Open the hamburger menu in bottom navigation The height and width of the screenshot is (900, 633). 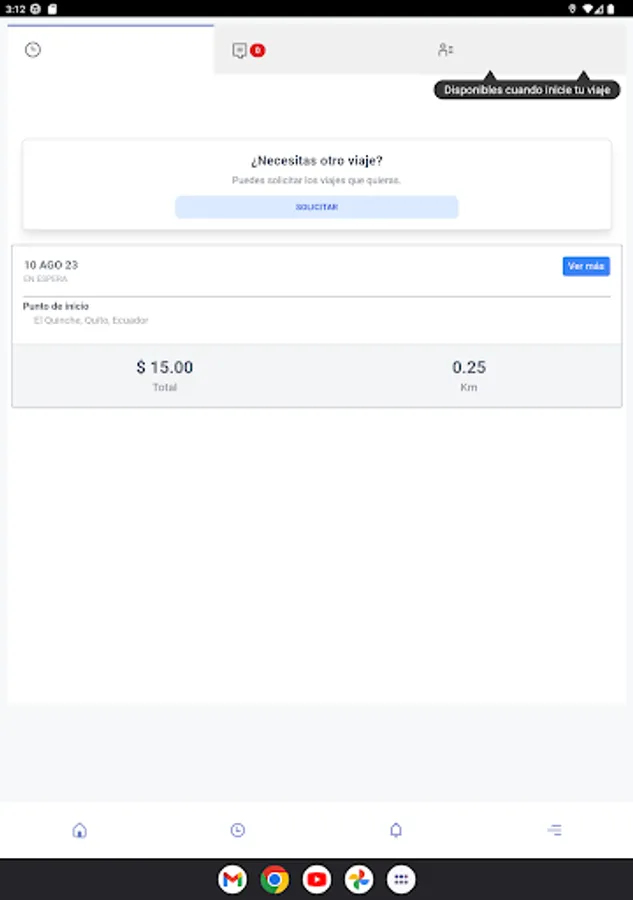pyautogui.click(x=554, y=830)
